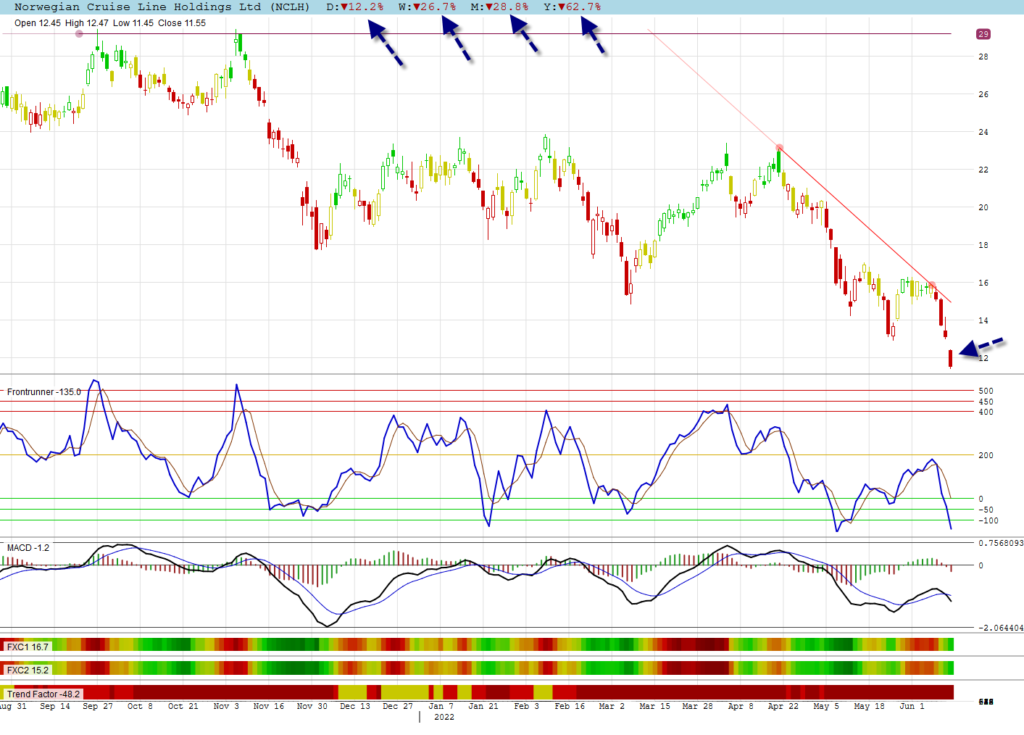Click the purple 29 price level badge
The image size is (1024, 735).
tap(984, 34)
